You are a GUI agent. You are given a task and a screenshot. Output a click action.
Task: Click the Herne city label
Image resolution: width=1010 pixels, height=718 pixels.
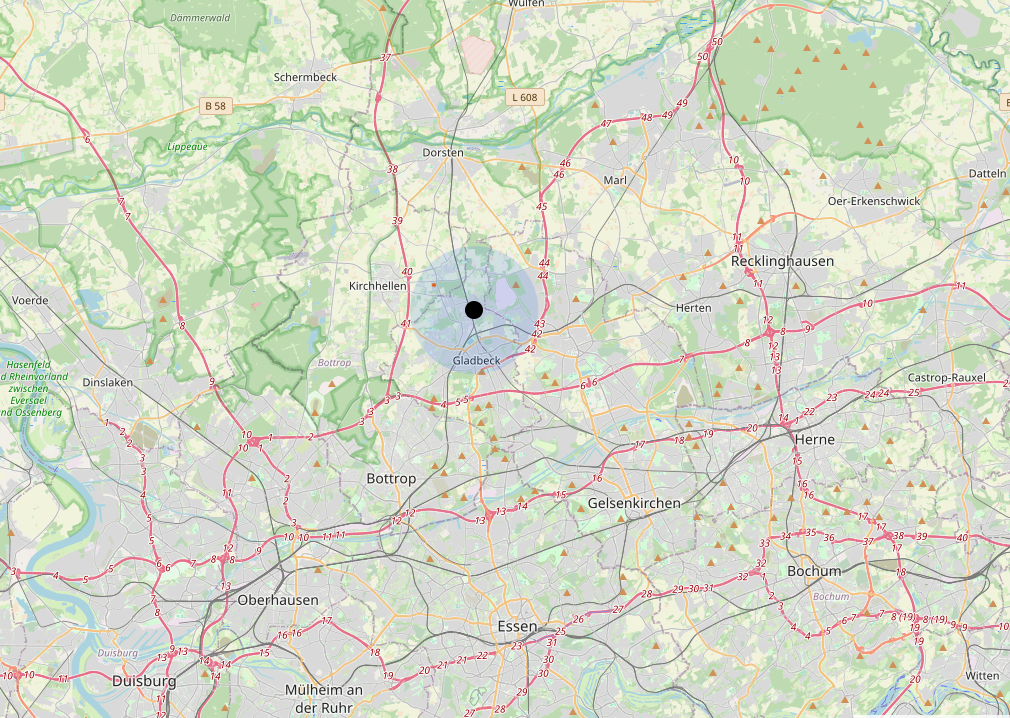click(814, 439)
